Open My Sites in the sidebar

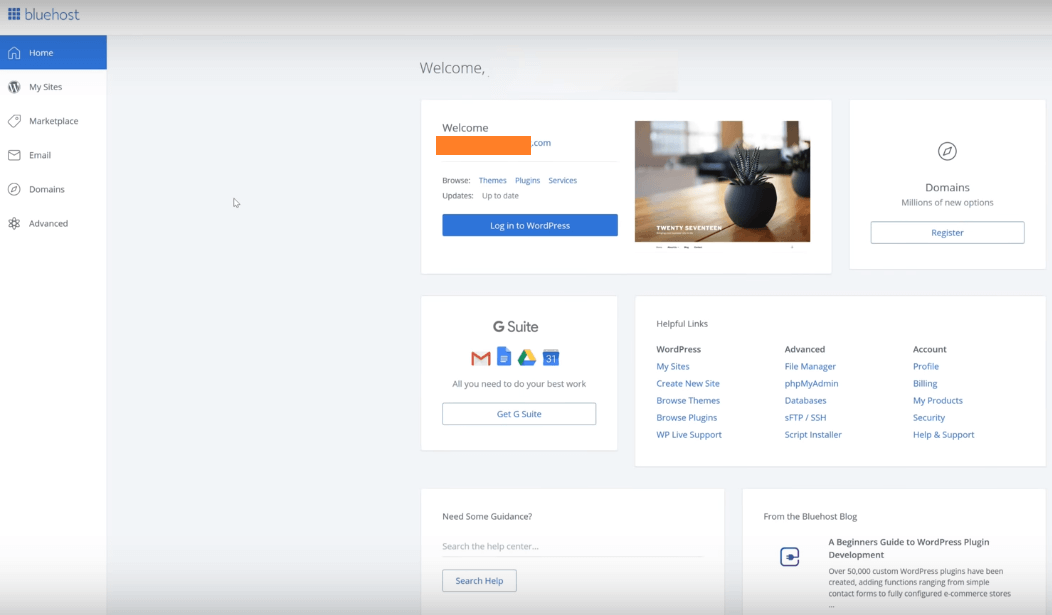click(53, 87)
